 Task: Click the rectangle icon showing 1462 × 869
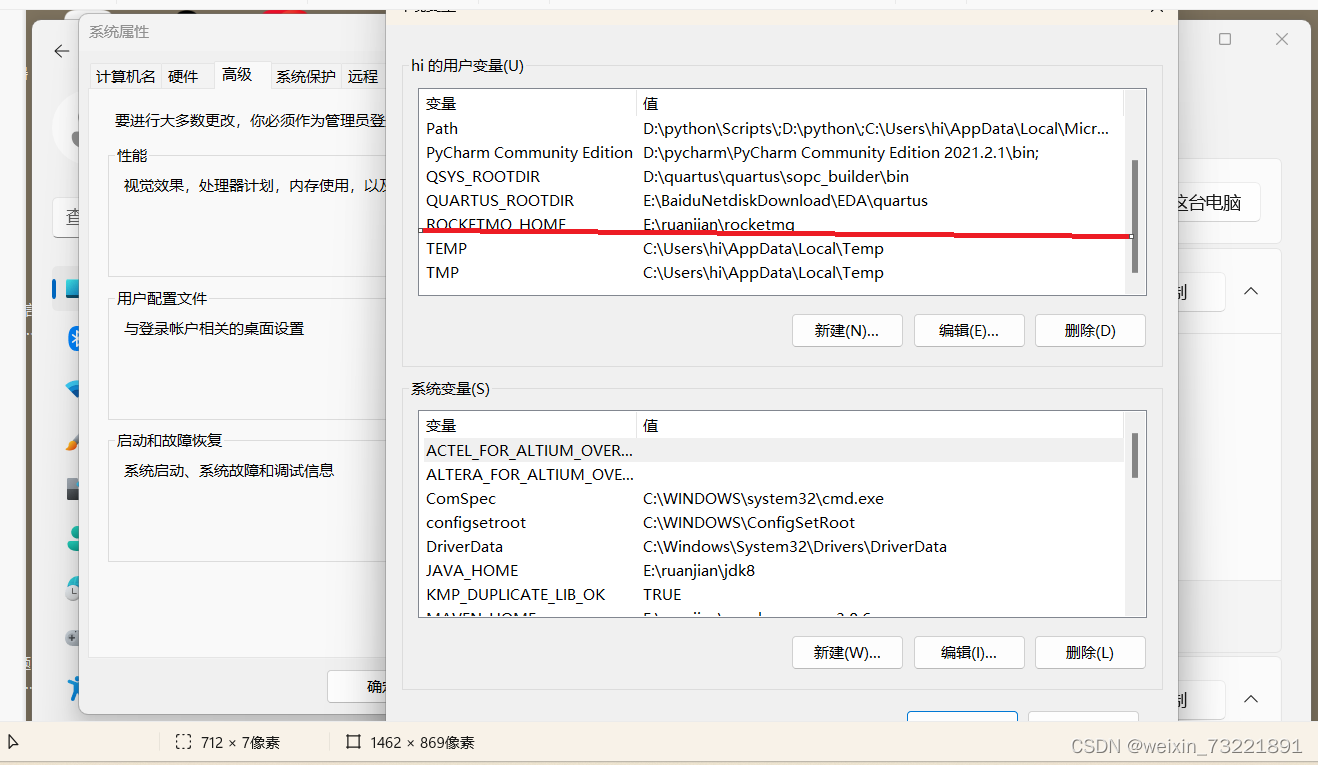(352, 741)
